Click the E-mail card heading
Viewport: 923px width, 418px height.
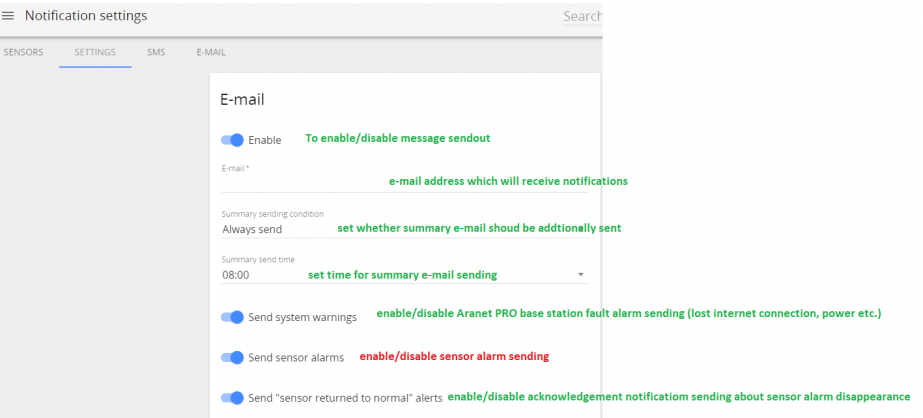point(242,99)
